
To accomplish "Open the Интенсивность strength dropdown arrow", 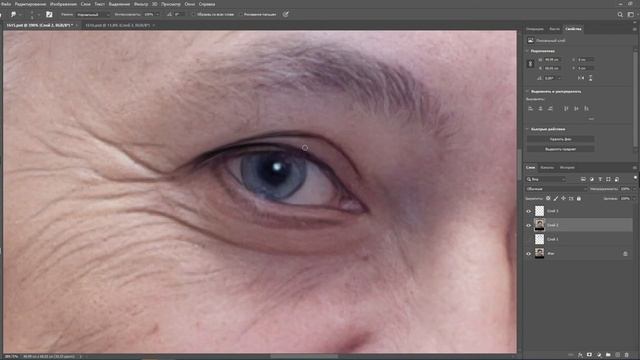I will click(x=157, y=14).
